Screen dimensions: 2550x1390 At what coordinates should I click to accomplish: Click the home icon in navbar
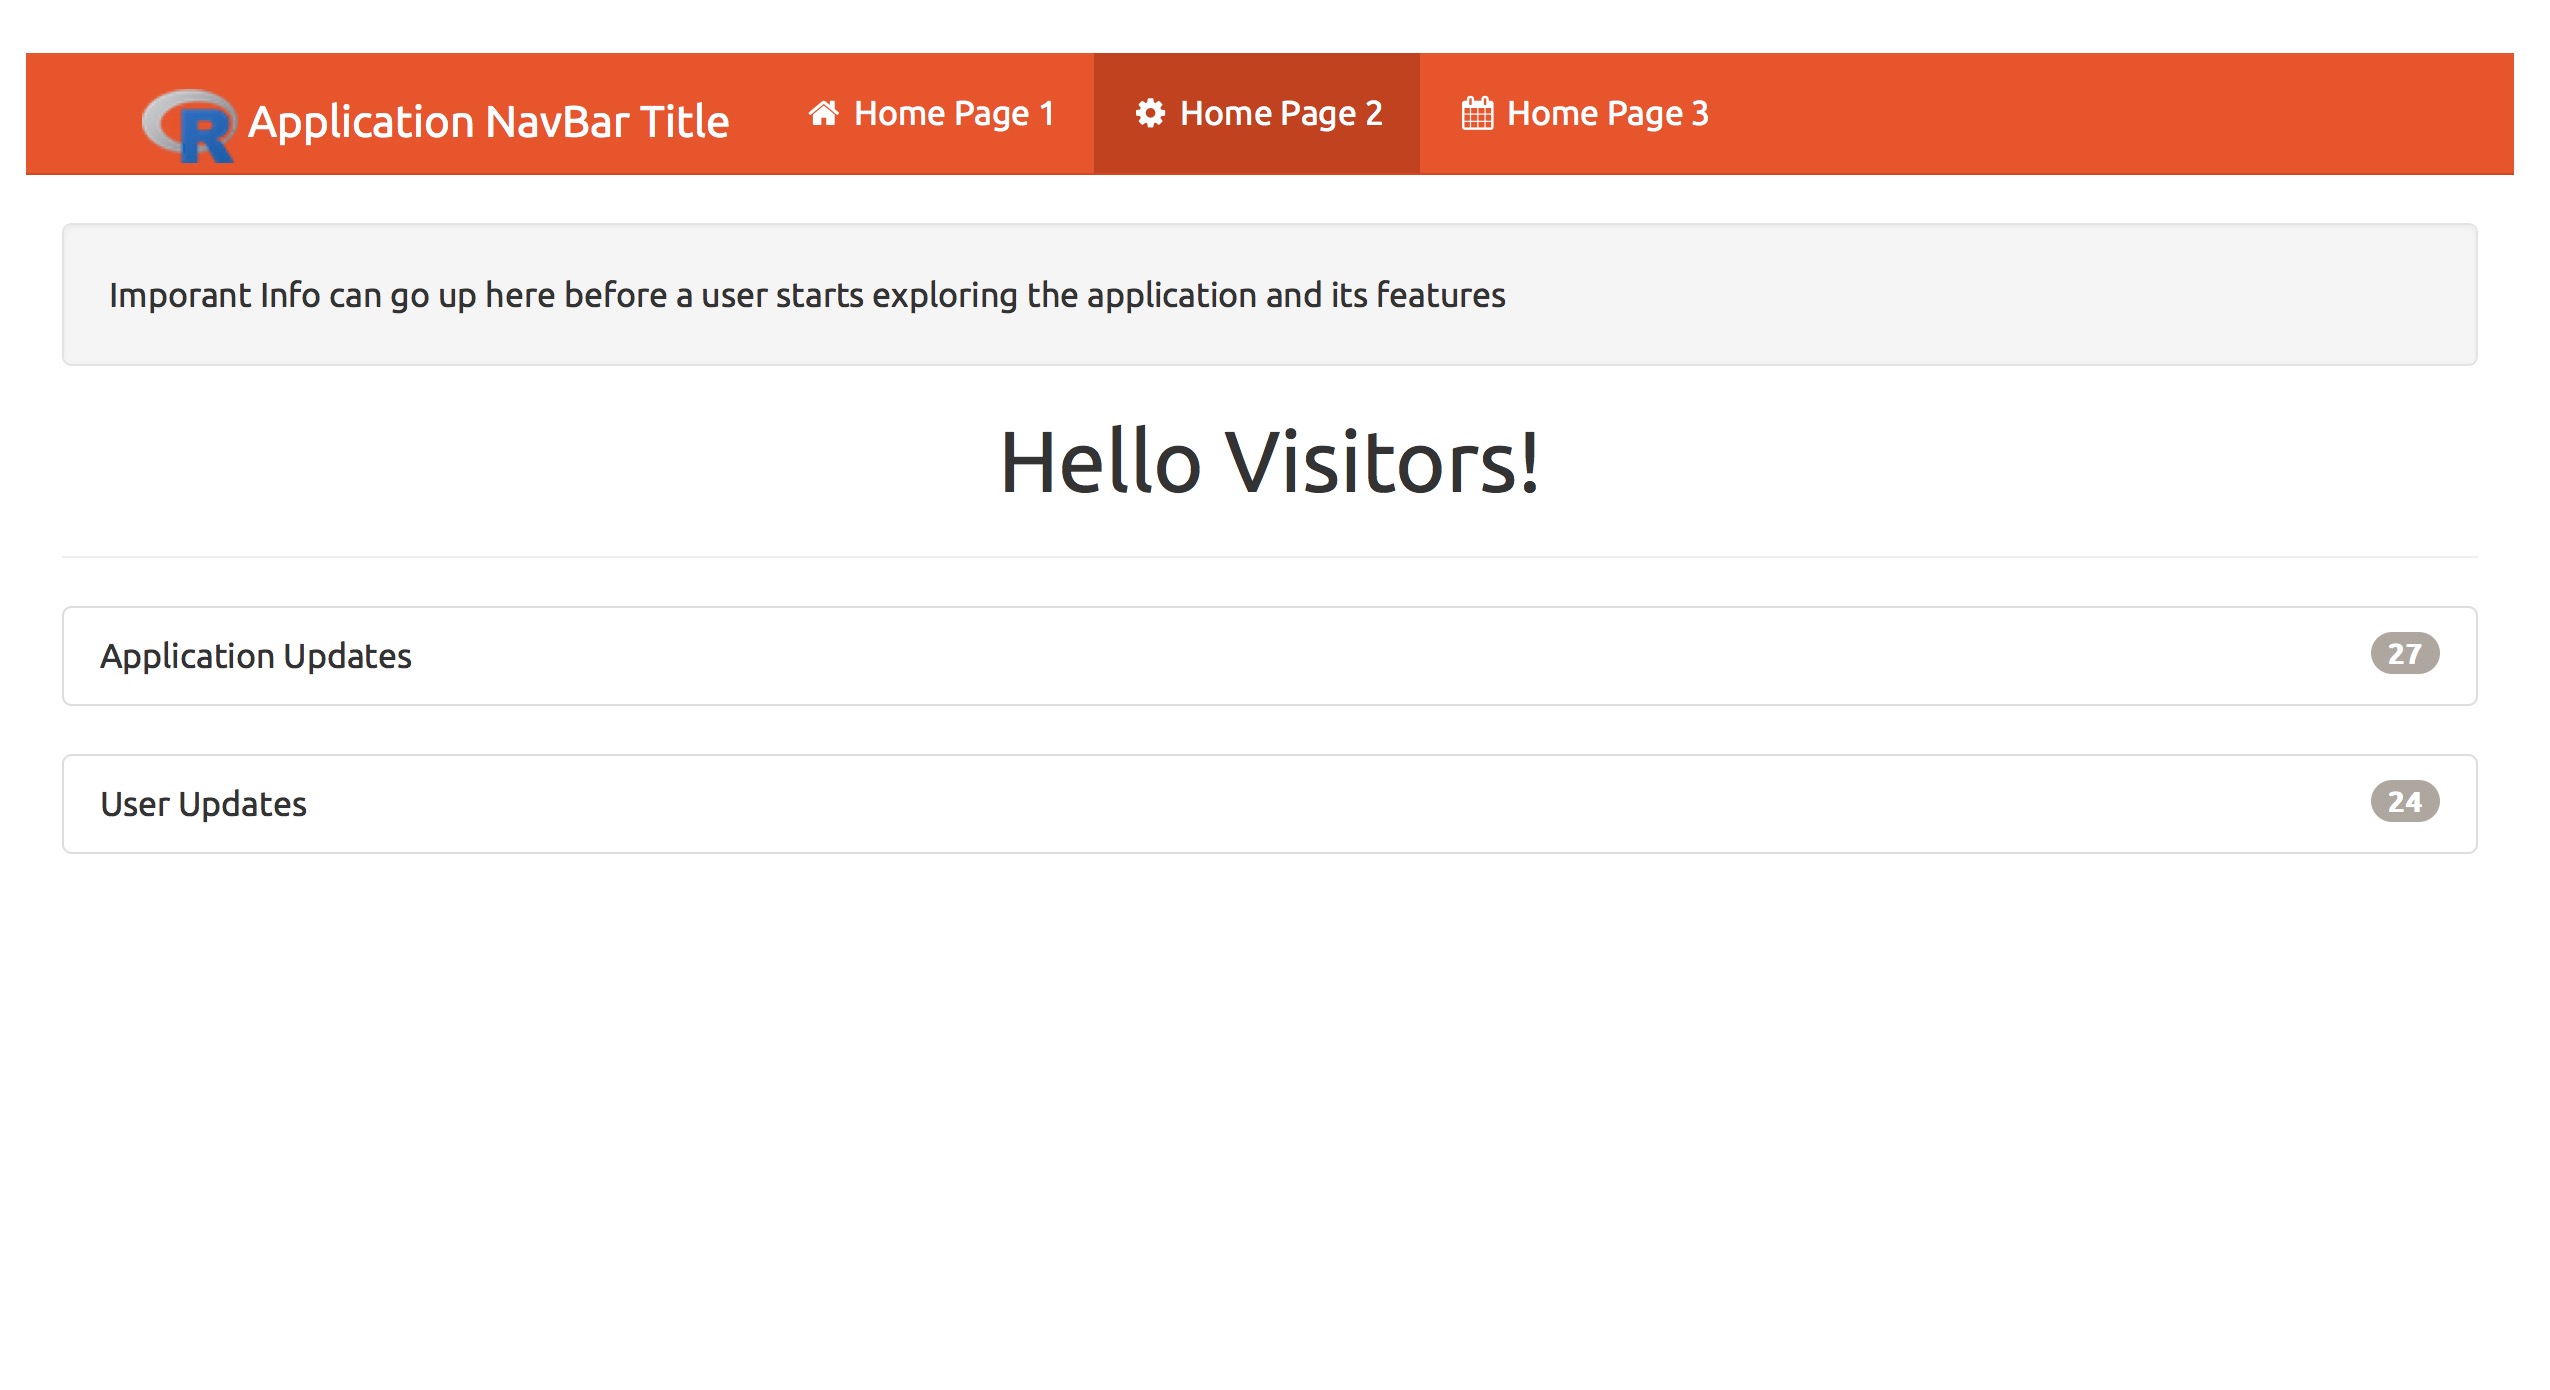(823, 113)
